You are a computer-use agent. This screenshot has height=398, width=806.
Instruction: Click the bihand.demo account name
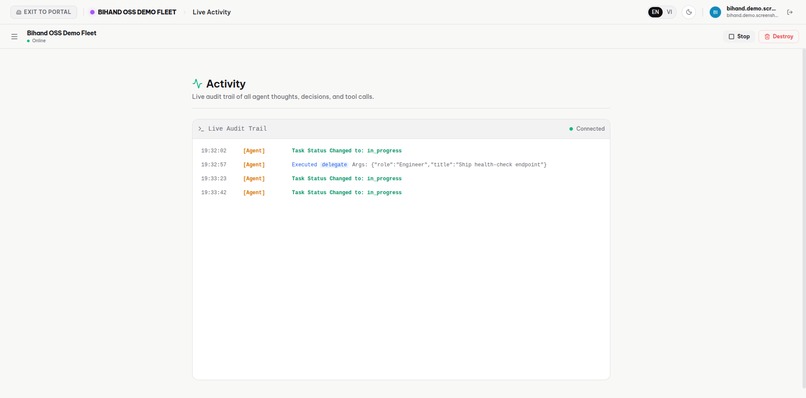pyautogui.click(x=751, y=9)
